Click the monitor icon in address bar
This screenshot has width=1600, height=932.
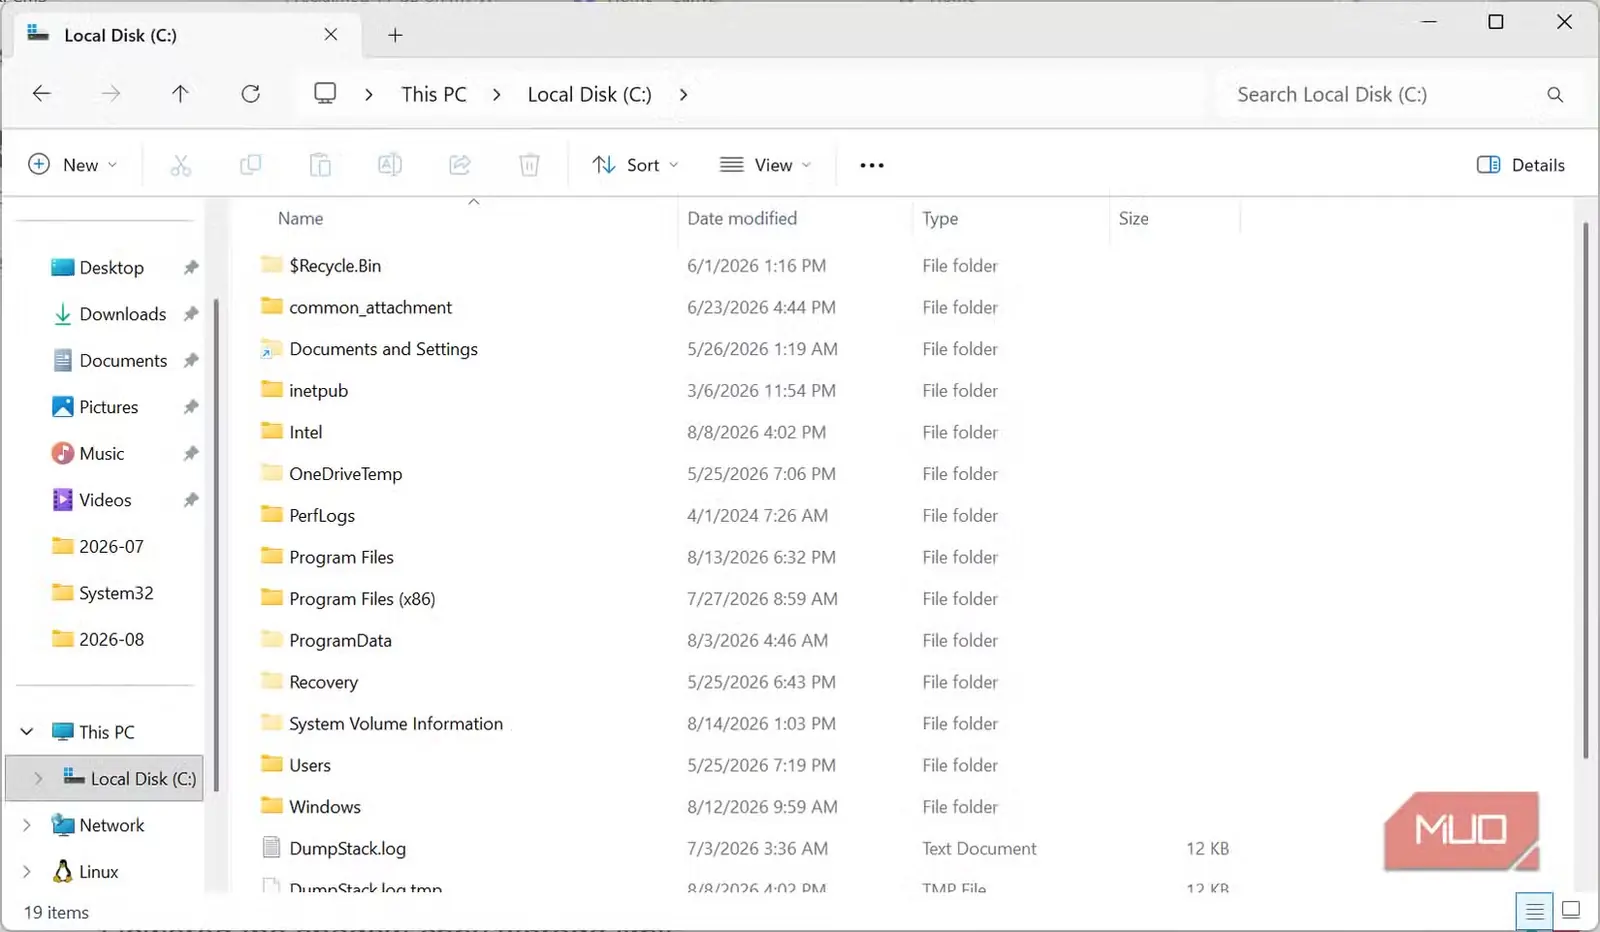click(325, 94)
